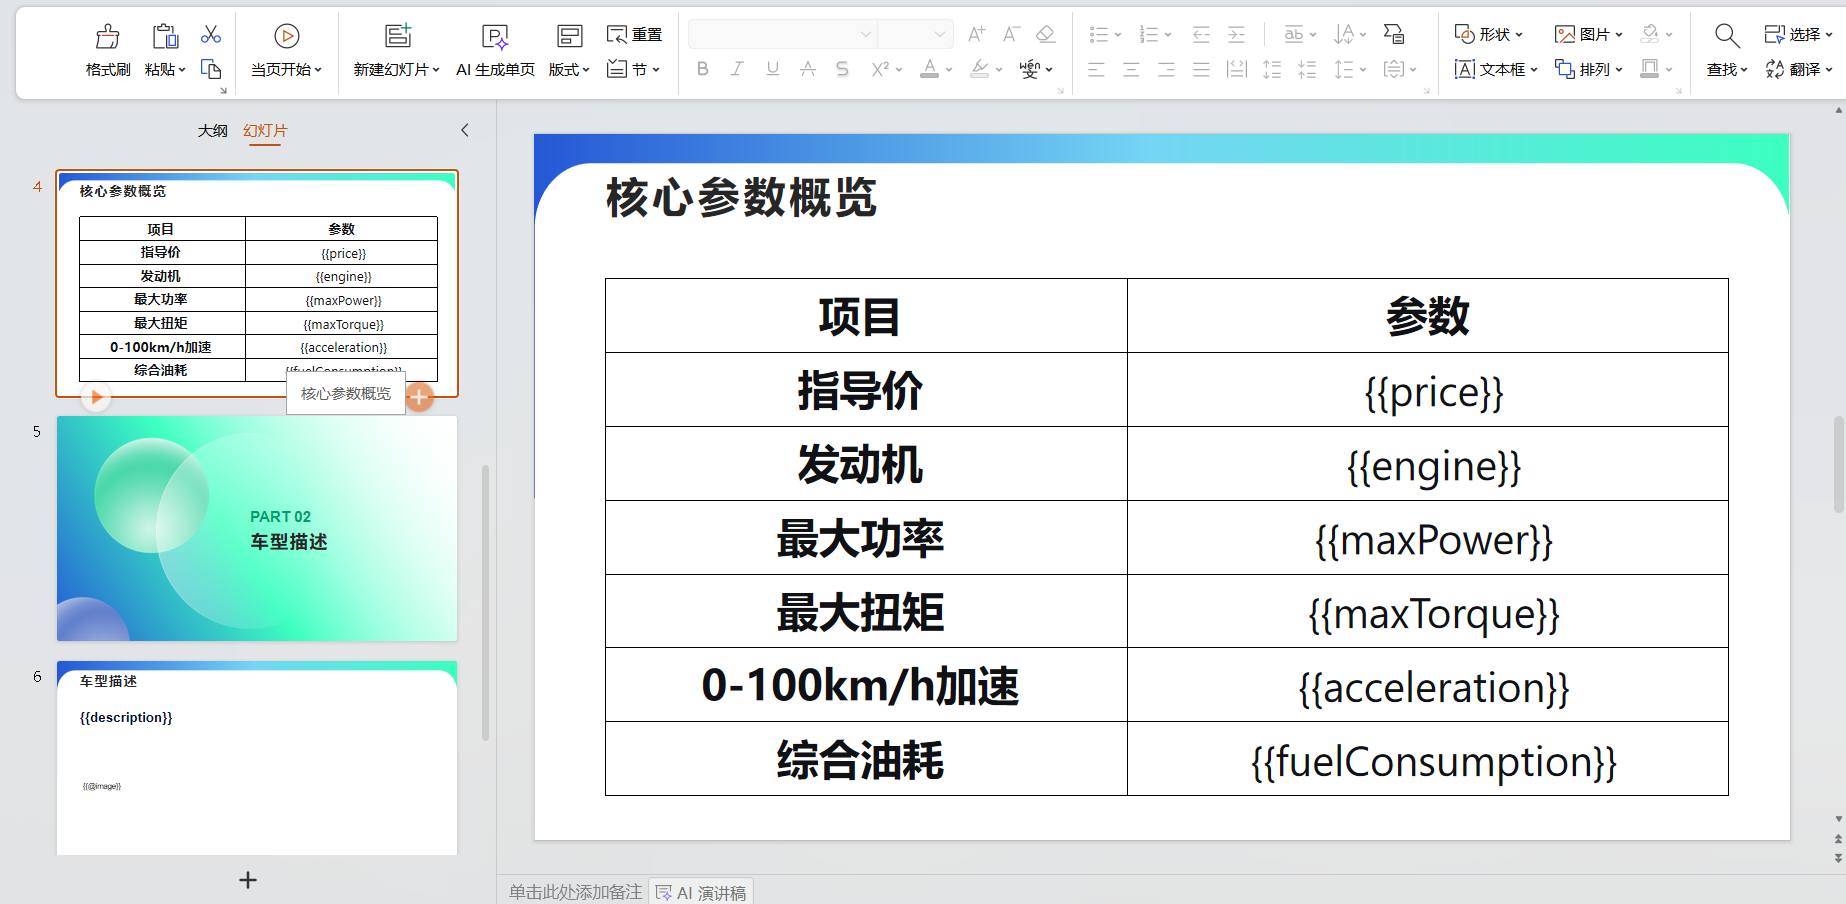Toggle Strikethrough formatting
Screen dimensions: 1846x904
(x=807, y=69)
